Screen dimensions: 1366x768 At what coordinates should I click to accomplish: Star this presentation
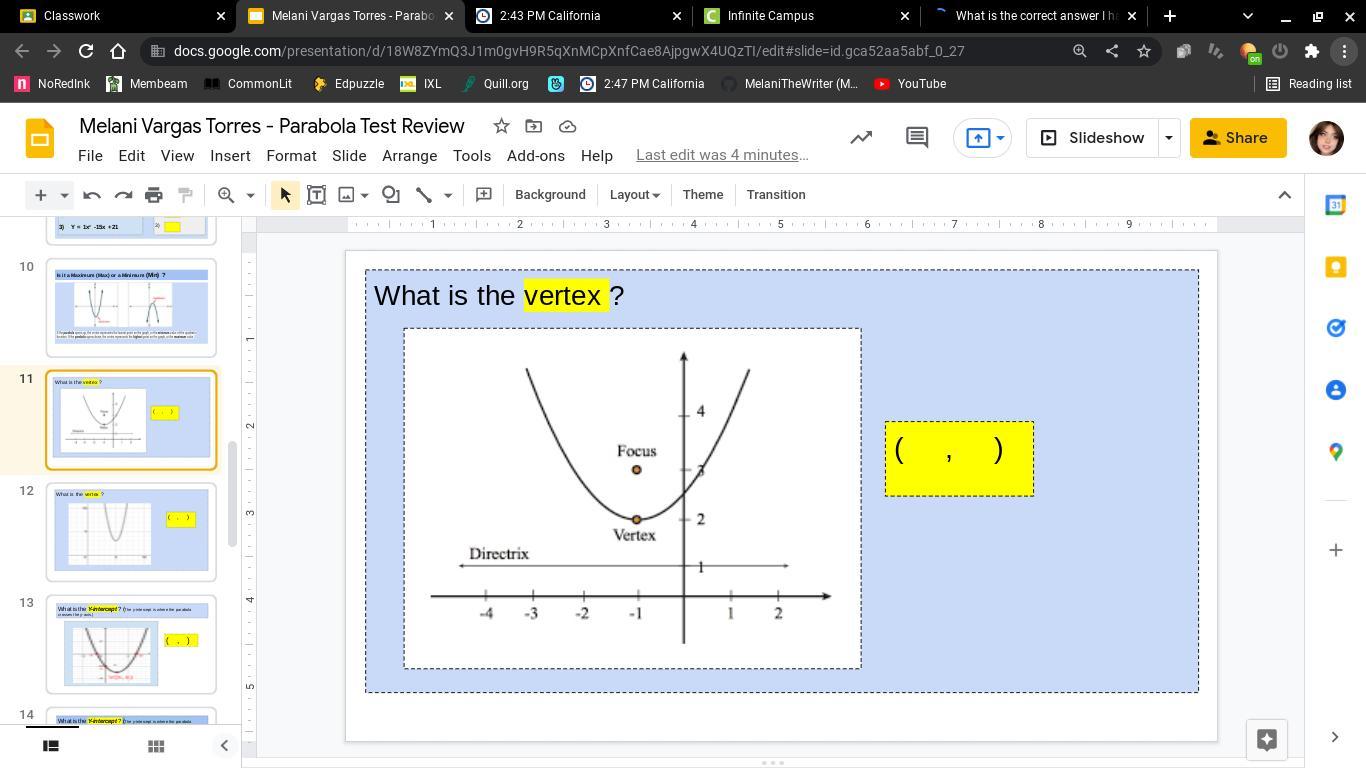[x=501, y=126]
